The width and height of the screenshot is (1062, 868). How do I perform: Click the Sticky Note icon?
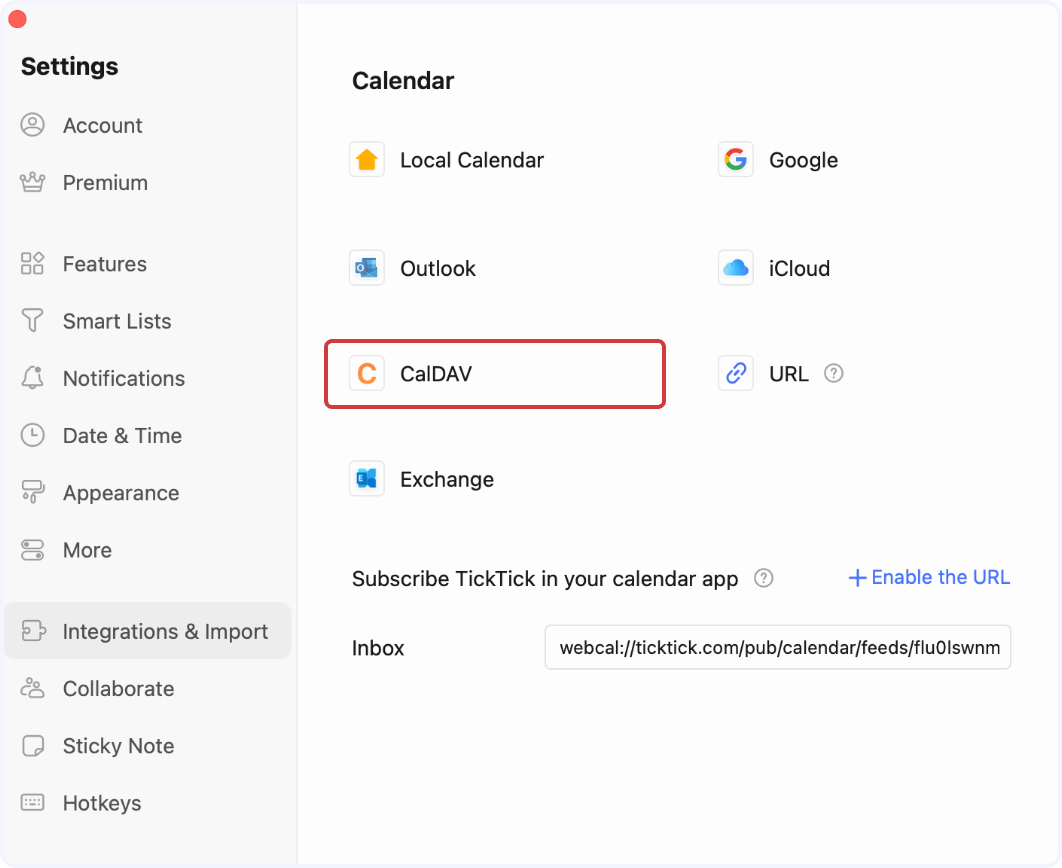click(x=33, y=746)
